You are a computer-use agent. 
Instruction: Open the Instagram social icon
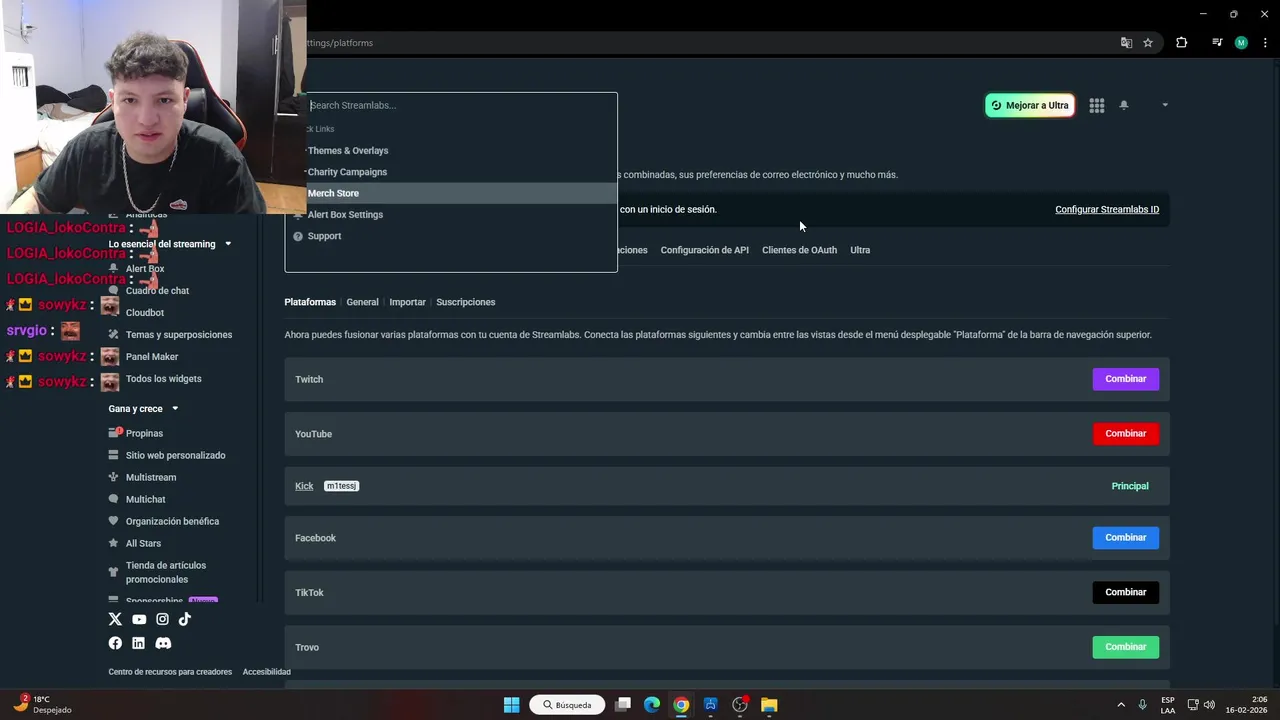point(162,619)
